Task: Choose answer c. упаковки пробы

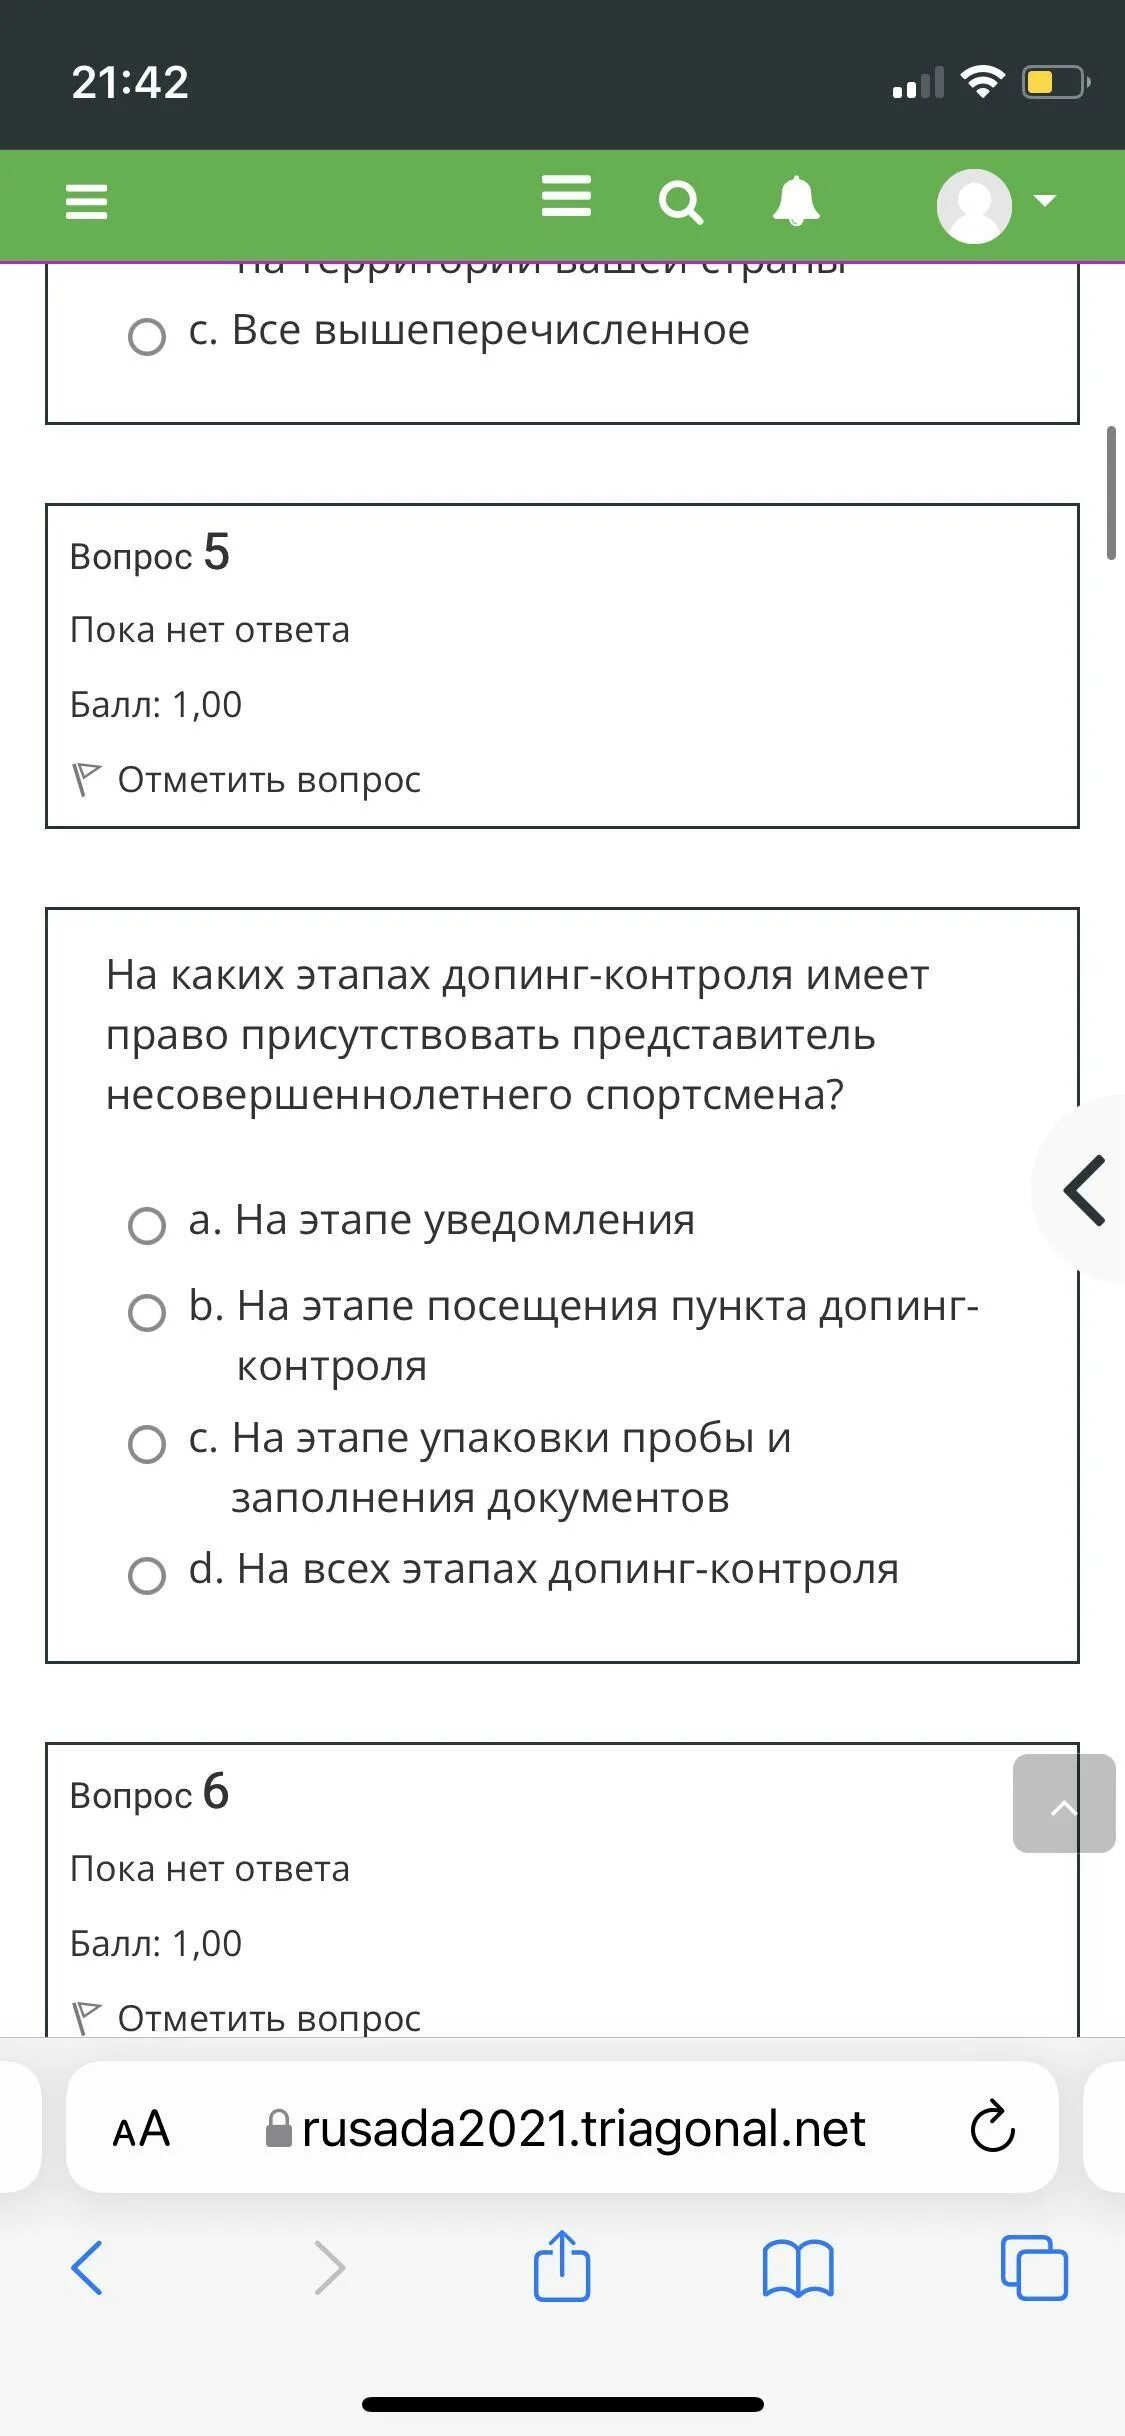Action: click(x=147, y=1444)
